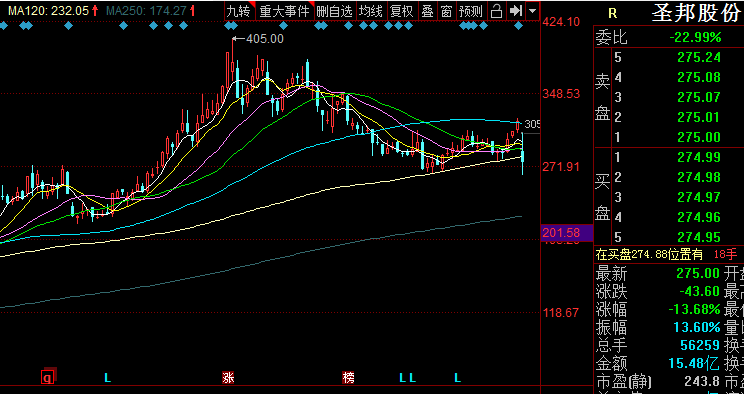The image size is (744, 394).
Task: Click the 金额 turnover value 15.48亿
Action: (x=694, y=364)
